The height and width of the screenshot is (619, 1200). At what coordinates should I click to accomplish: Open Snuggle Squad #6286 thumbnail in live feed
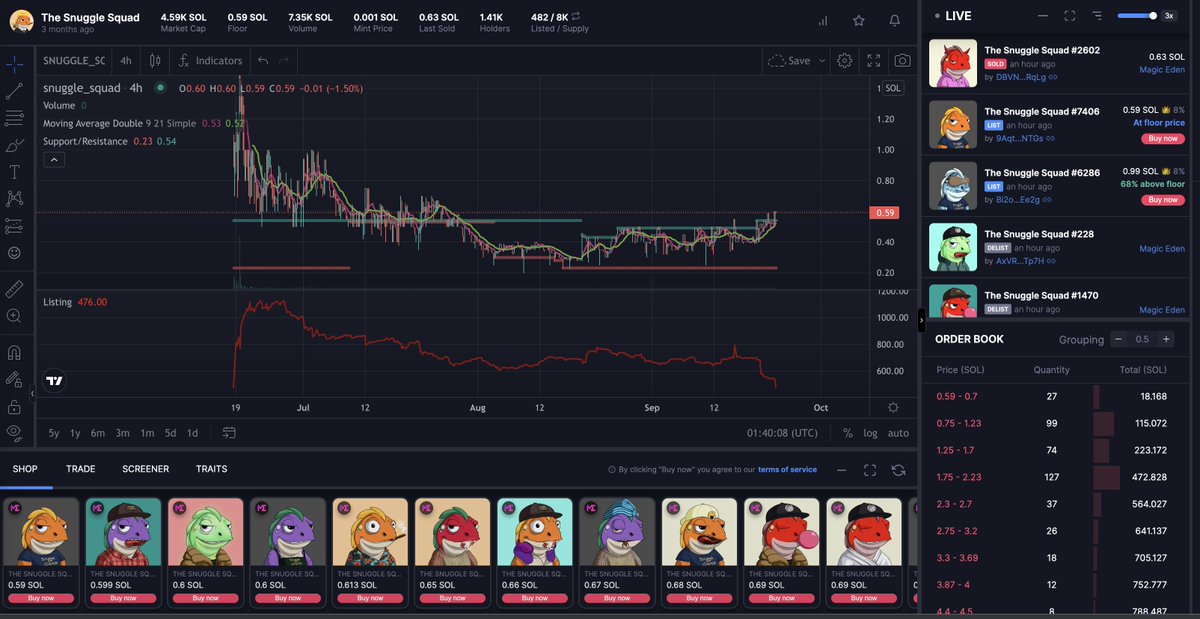(953, 186)
